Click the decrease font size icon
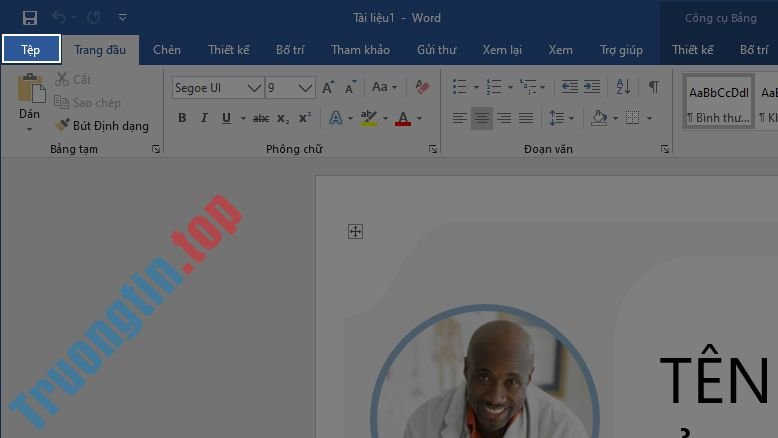 [x=350, y=87]
